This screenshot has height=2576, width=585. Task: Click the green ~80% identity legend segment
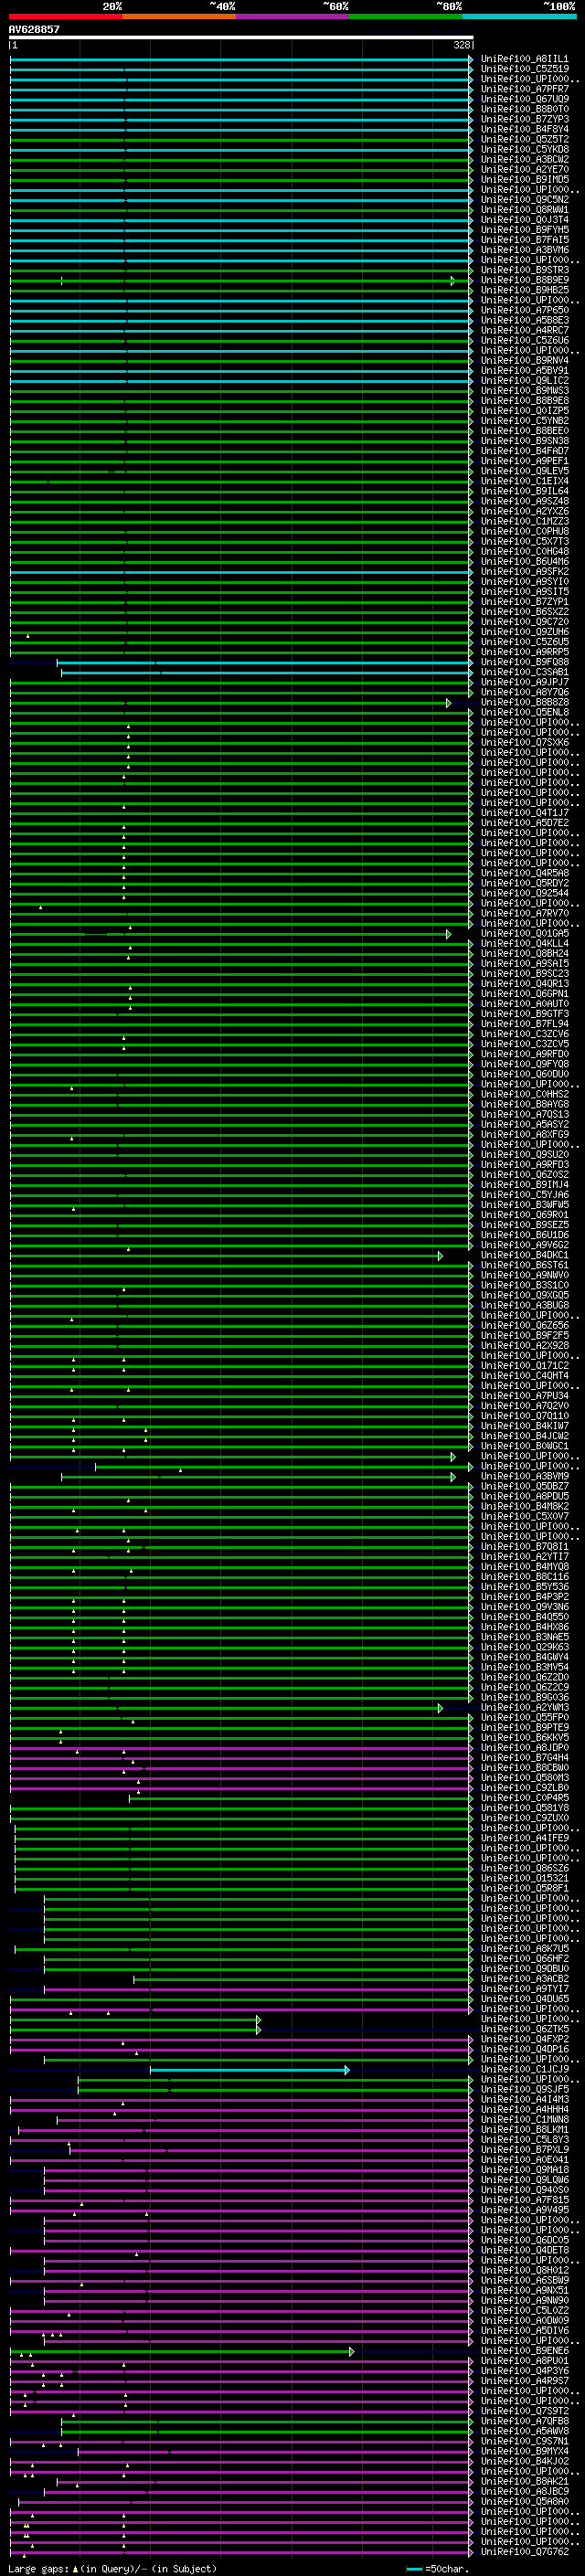pos(406,16)
